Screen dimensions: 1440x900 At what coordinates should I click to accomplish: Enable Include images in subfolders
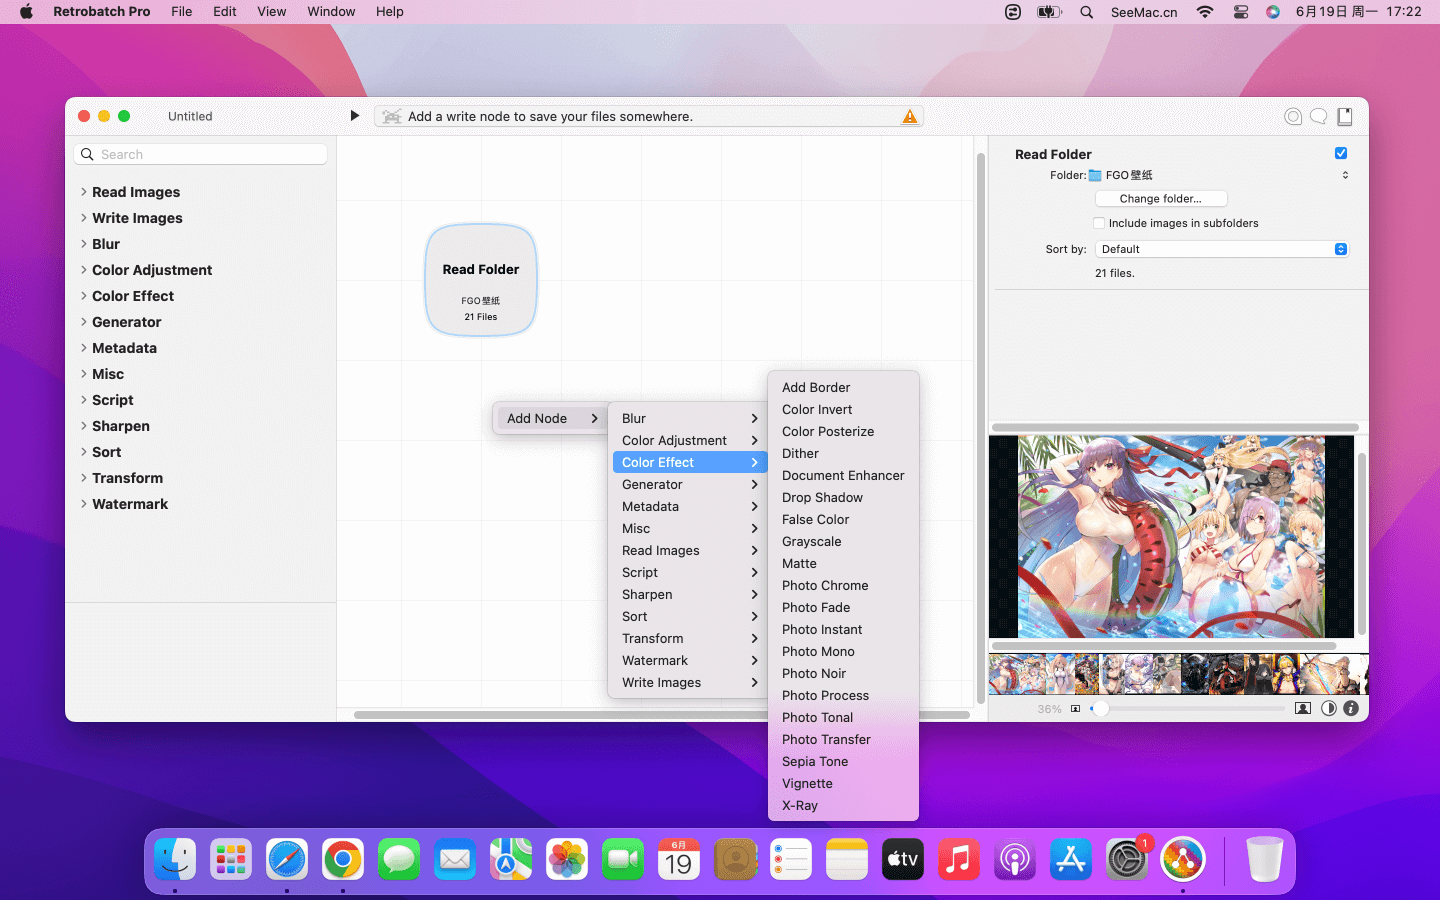[1100, 223]
